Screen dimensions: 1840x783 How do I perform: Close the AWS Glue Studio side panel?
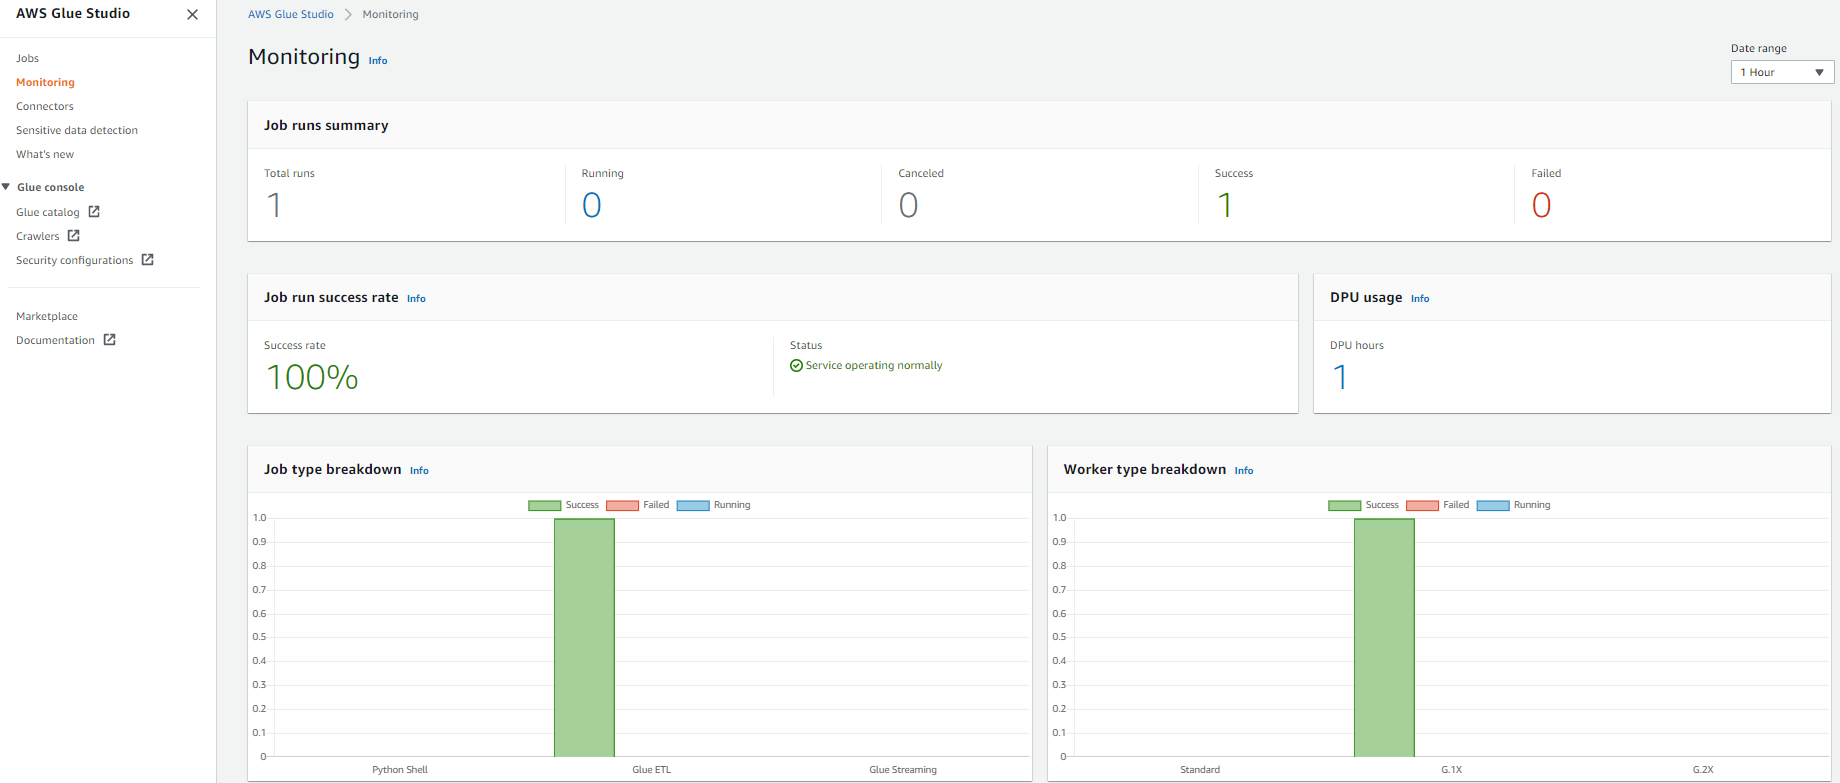192,14
